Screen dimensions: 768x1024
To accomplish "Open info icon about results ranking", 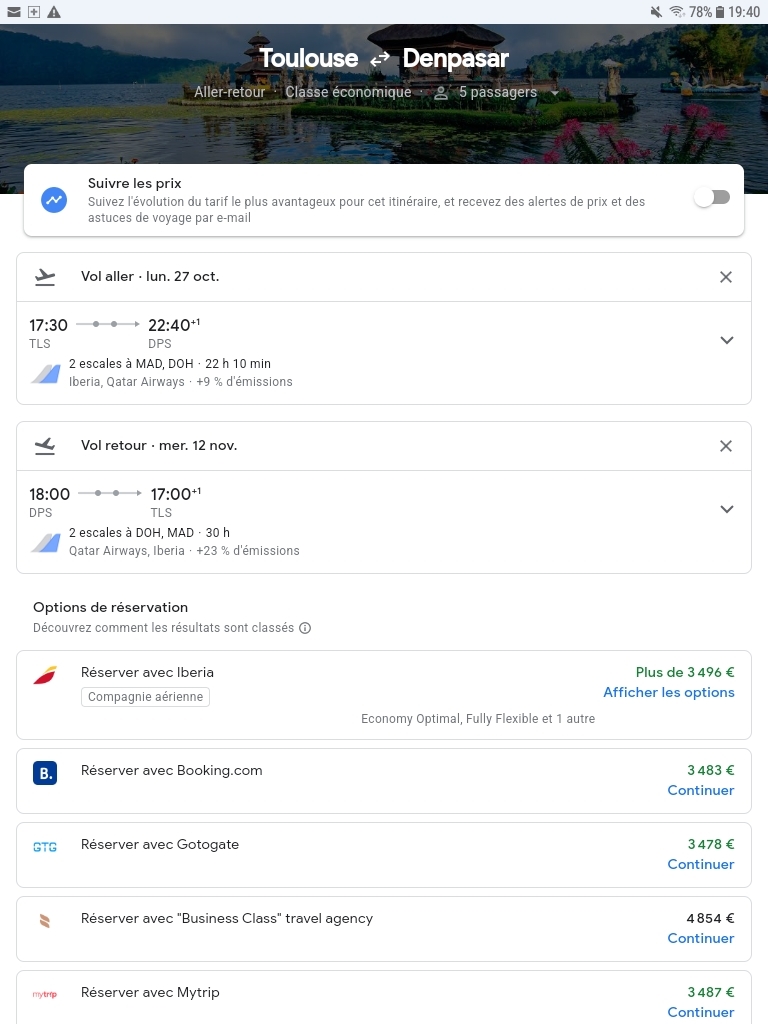I will coord(305,628).
